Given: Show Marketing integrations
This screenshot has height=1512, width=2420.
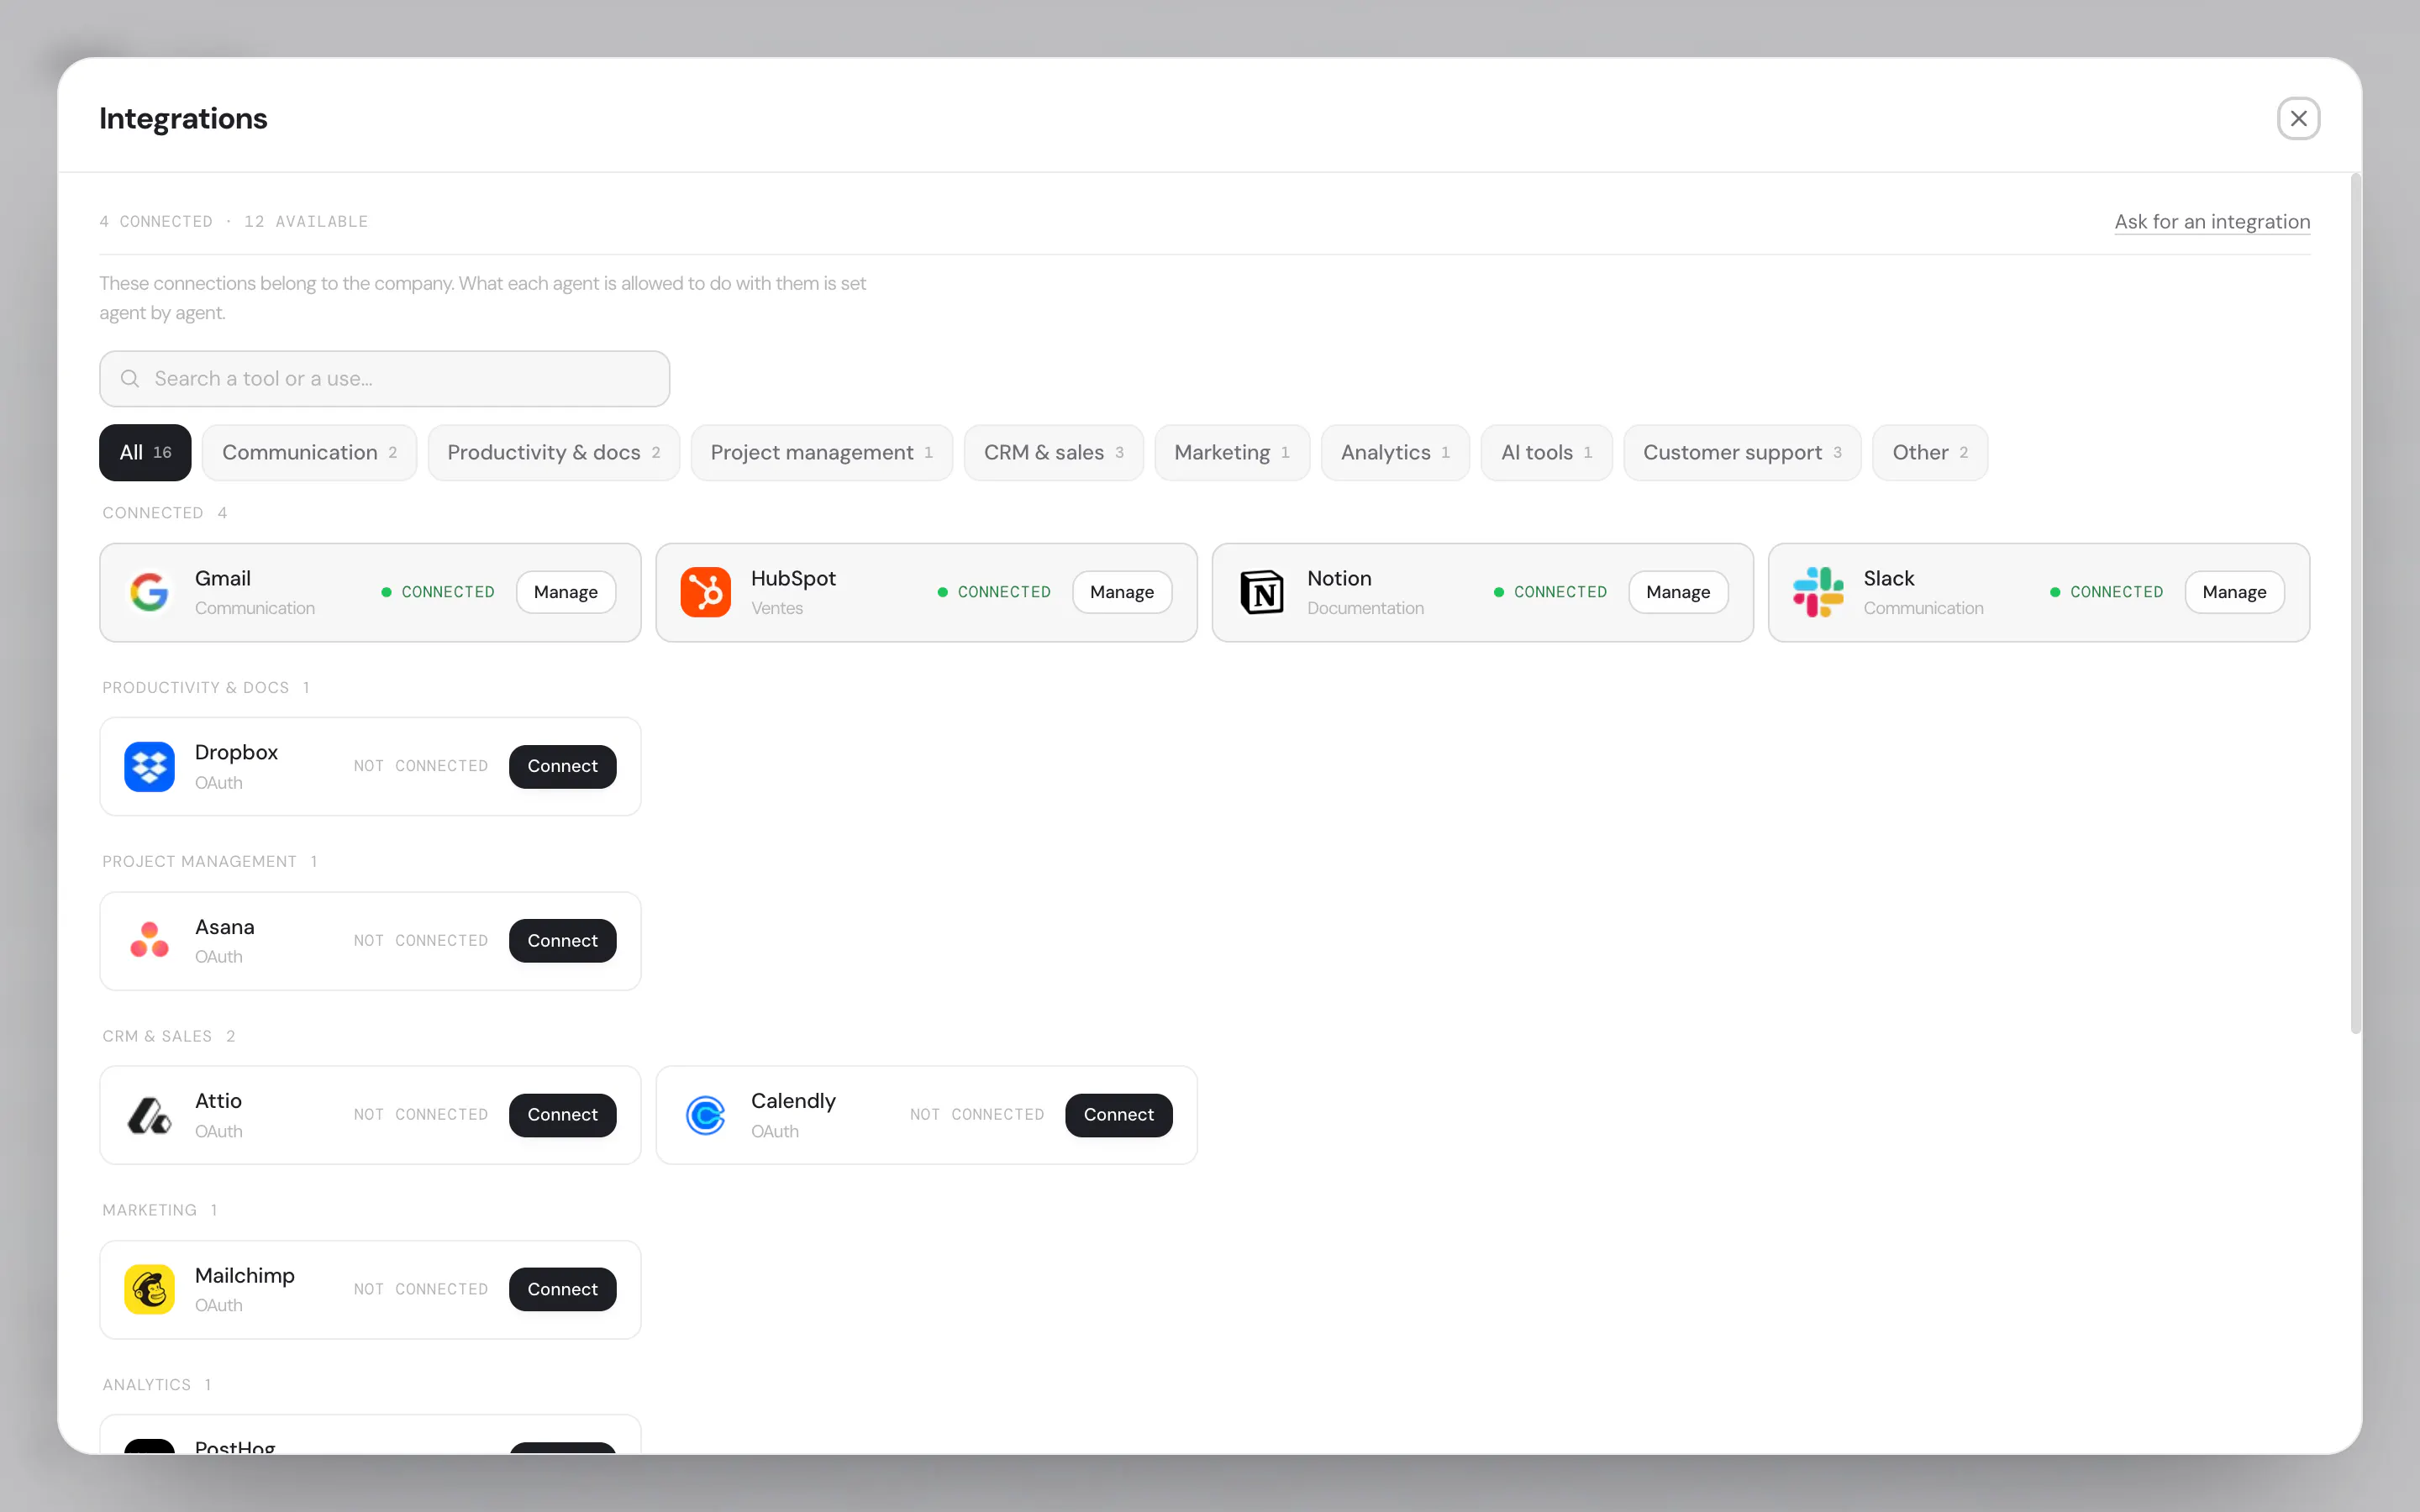Looking at the screenshot, I should coord(1232,452).
